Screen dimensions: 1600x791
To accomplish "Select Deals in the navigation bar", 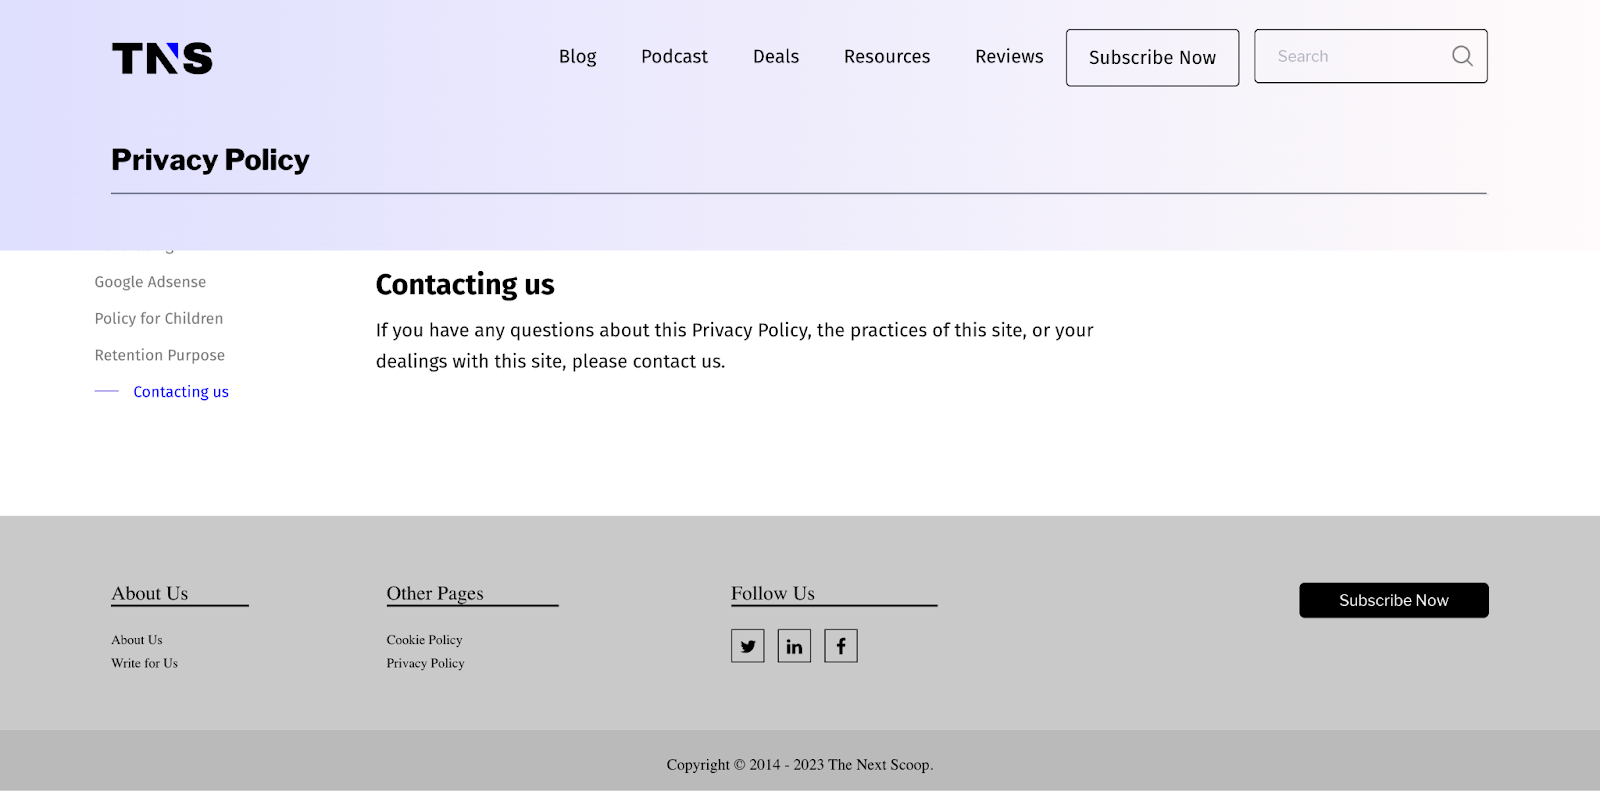I will coord(776,57).
